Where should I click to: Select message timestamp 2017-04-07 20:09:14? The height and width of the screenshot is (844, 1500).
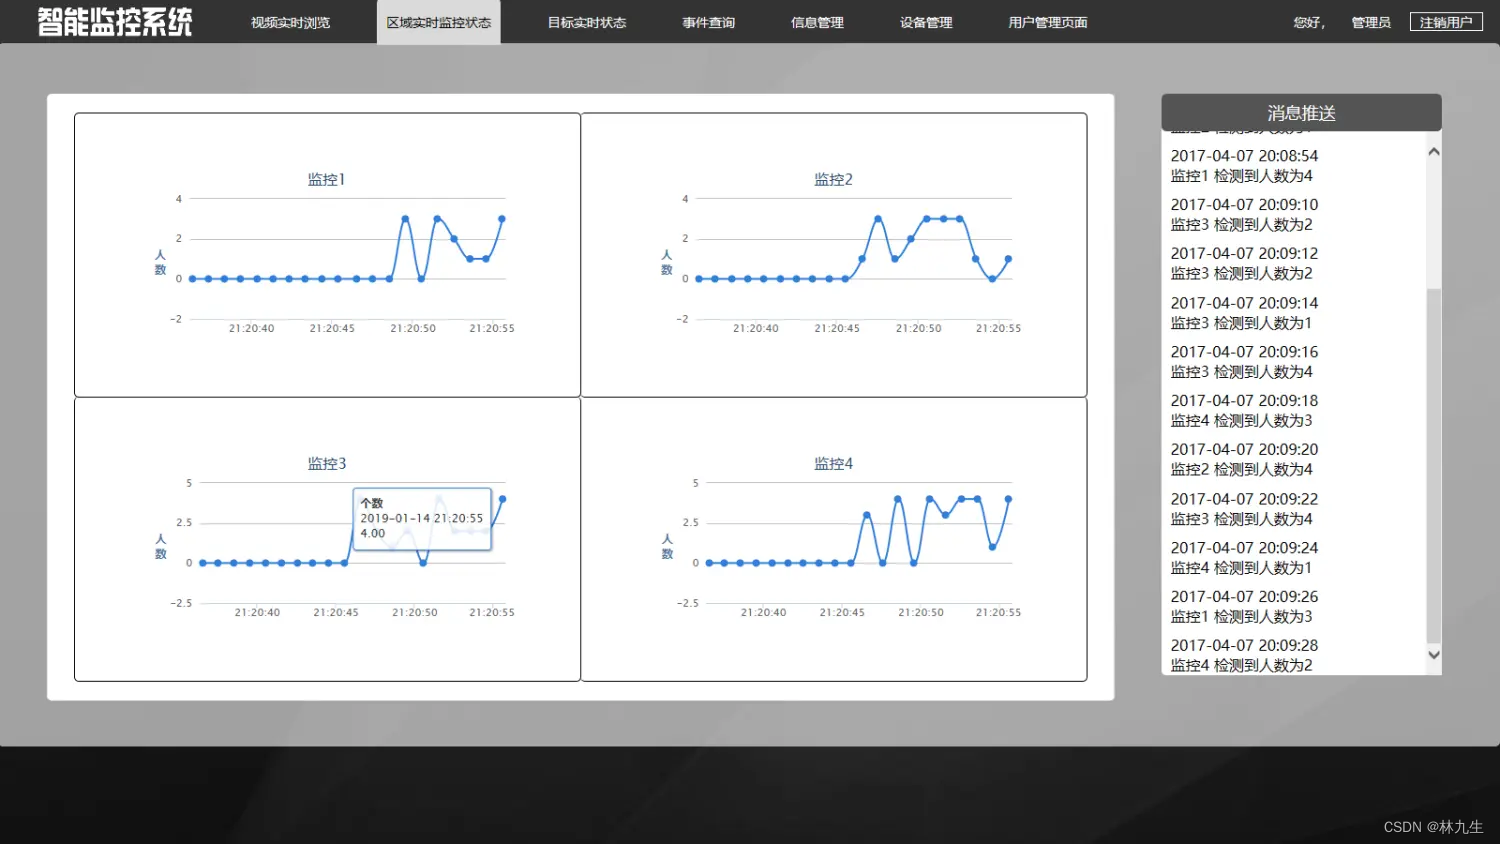coord(1244,303)
